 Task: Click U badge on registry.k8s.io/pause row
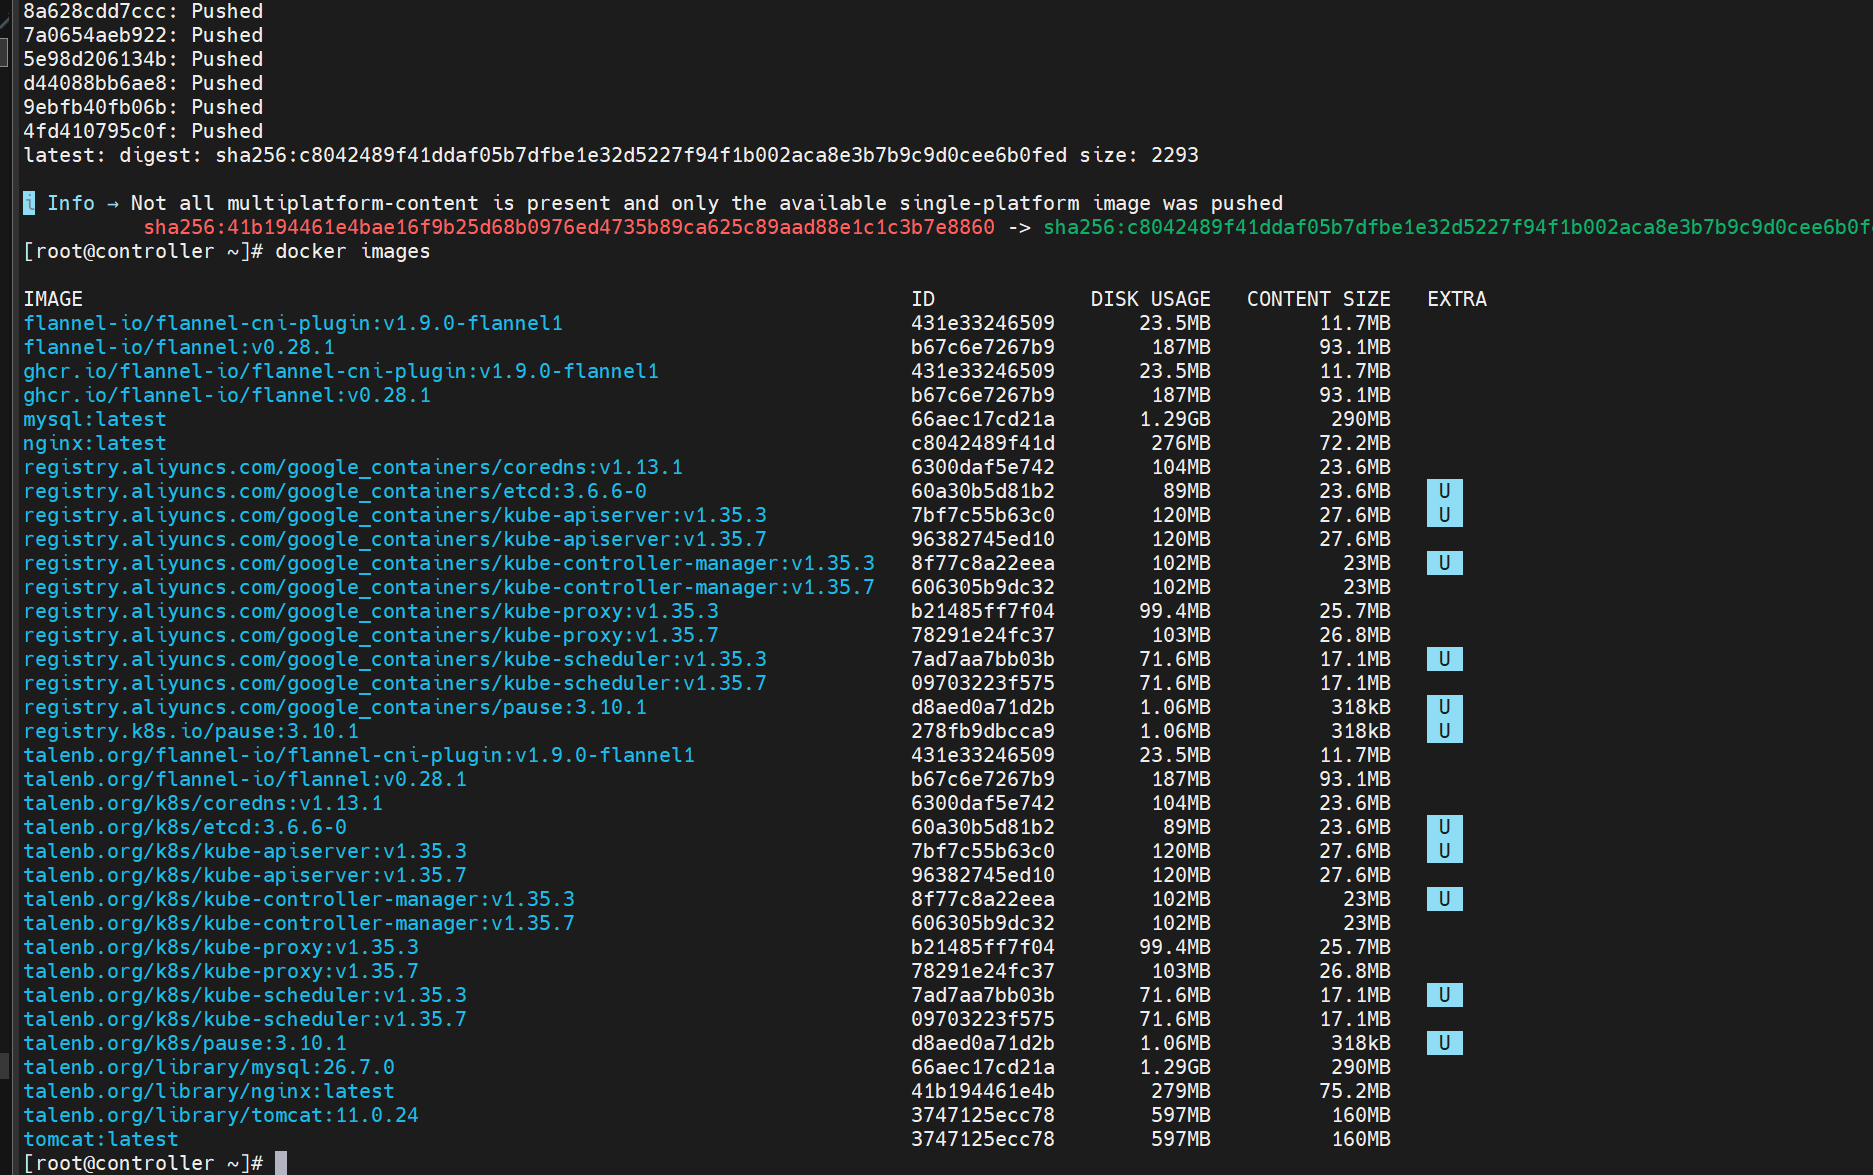click(x=1444, y=731)
